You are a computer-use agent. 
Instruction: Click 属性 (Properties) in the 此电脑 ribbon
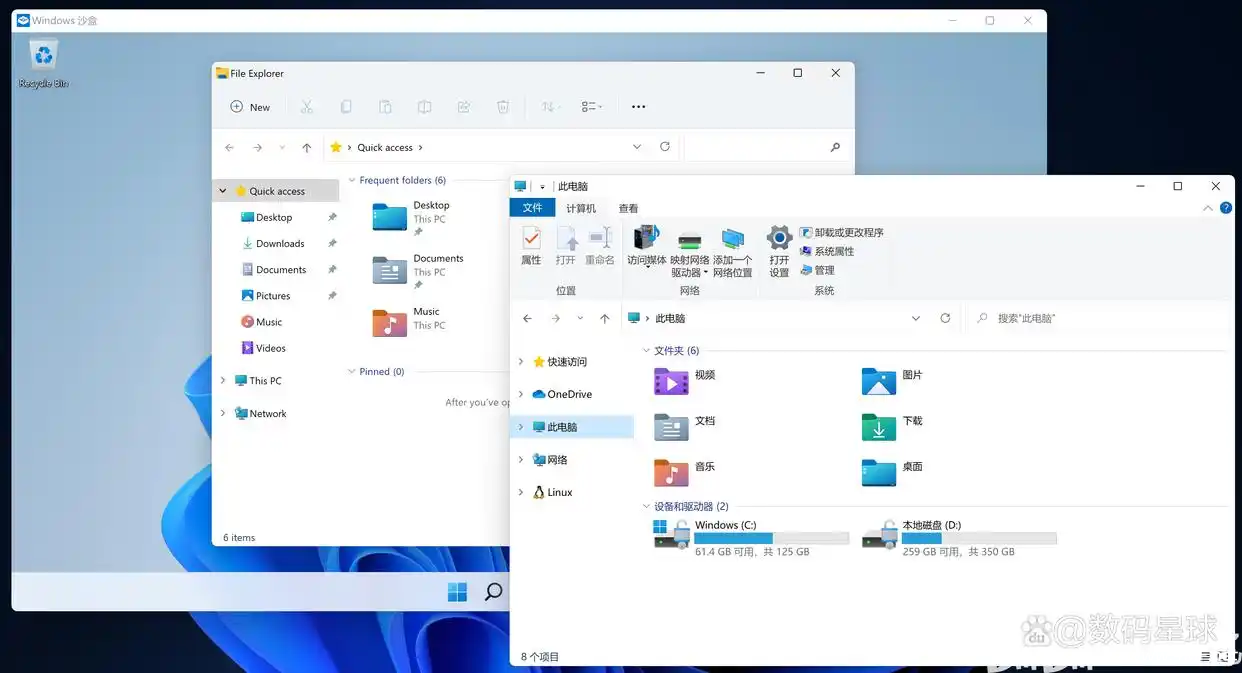tap(531, 245)
